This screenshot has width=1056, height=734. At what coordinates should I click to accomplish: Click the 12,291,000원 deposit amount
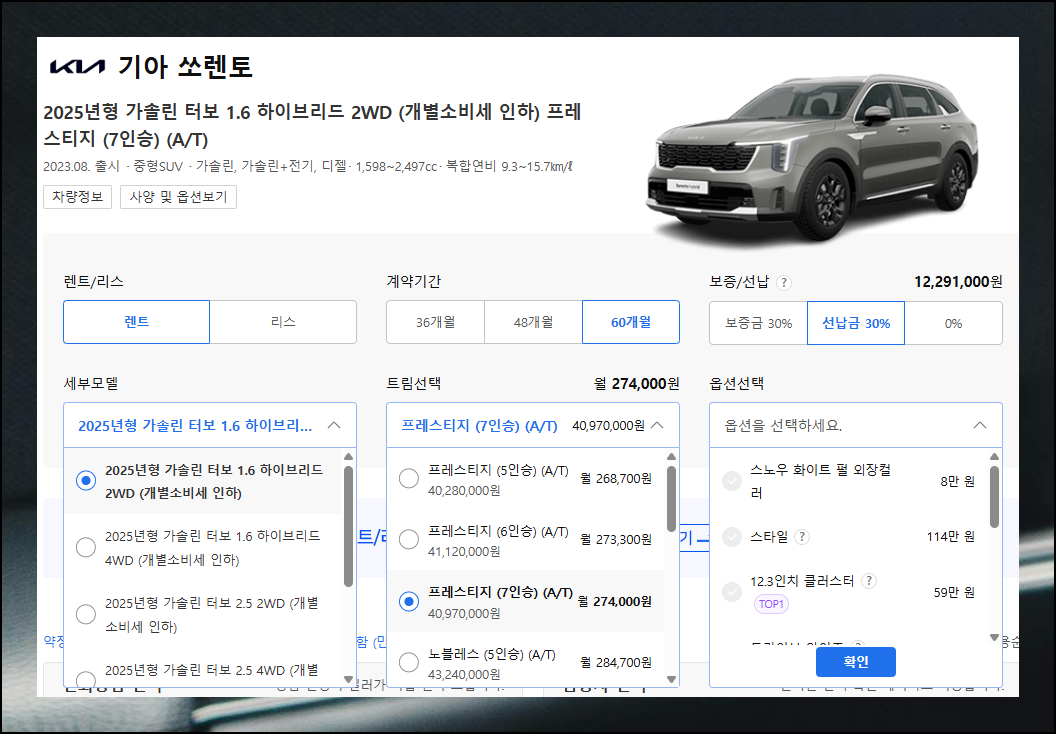click(958, 282)
